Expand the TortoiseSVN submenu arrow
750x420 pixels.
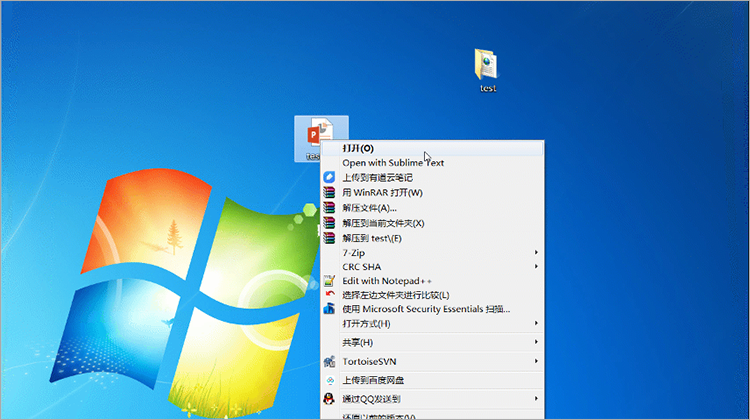[536, 361]
